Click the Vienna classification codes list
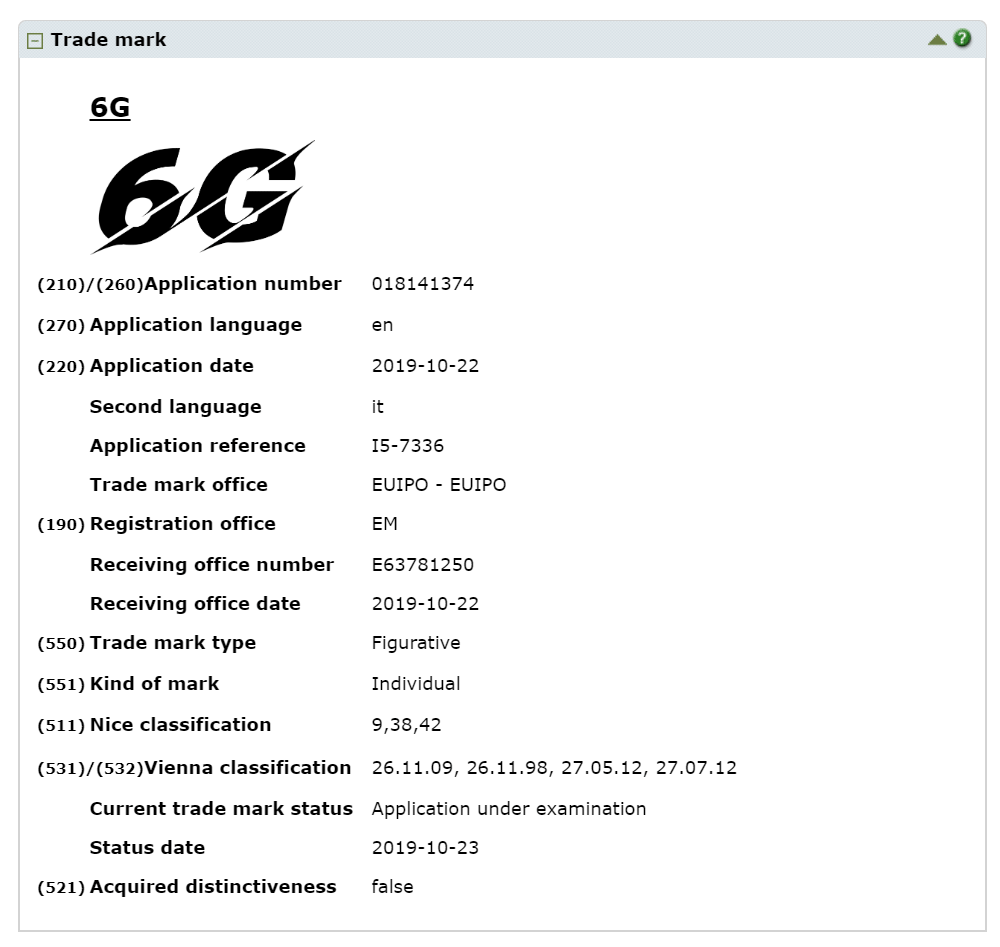Screen dimensions: 1000x947 point(554,768)
